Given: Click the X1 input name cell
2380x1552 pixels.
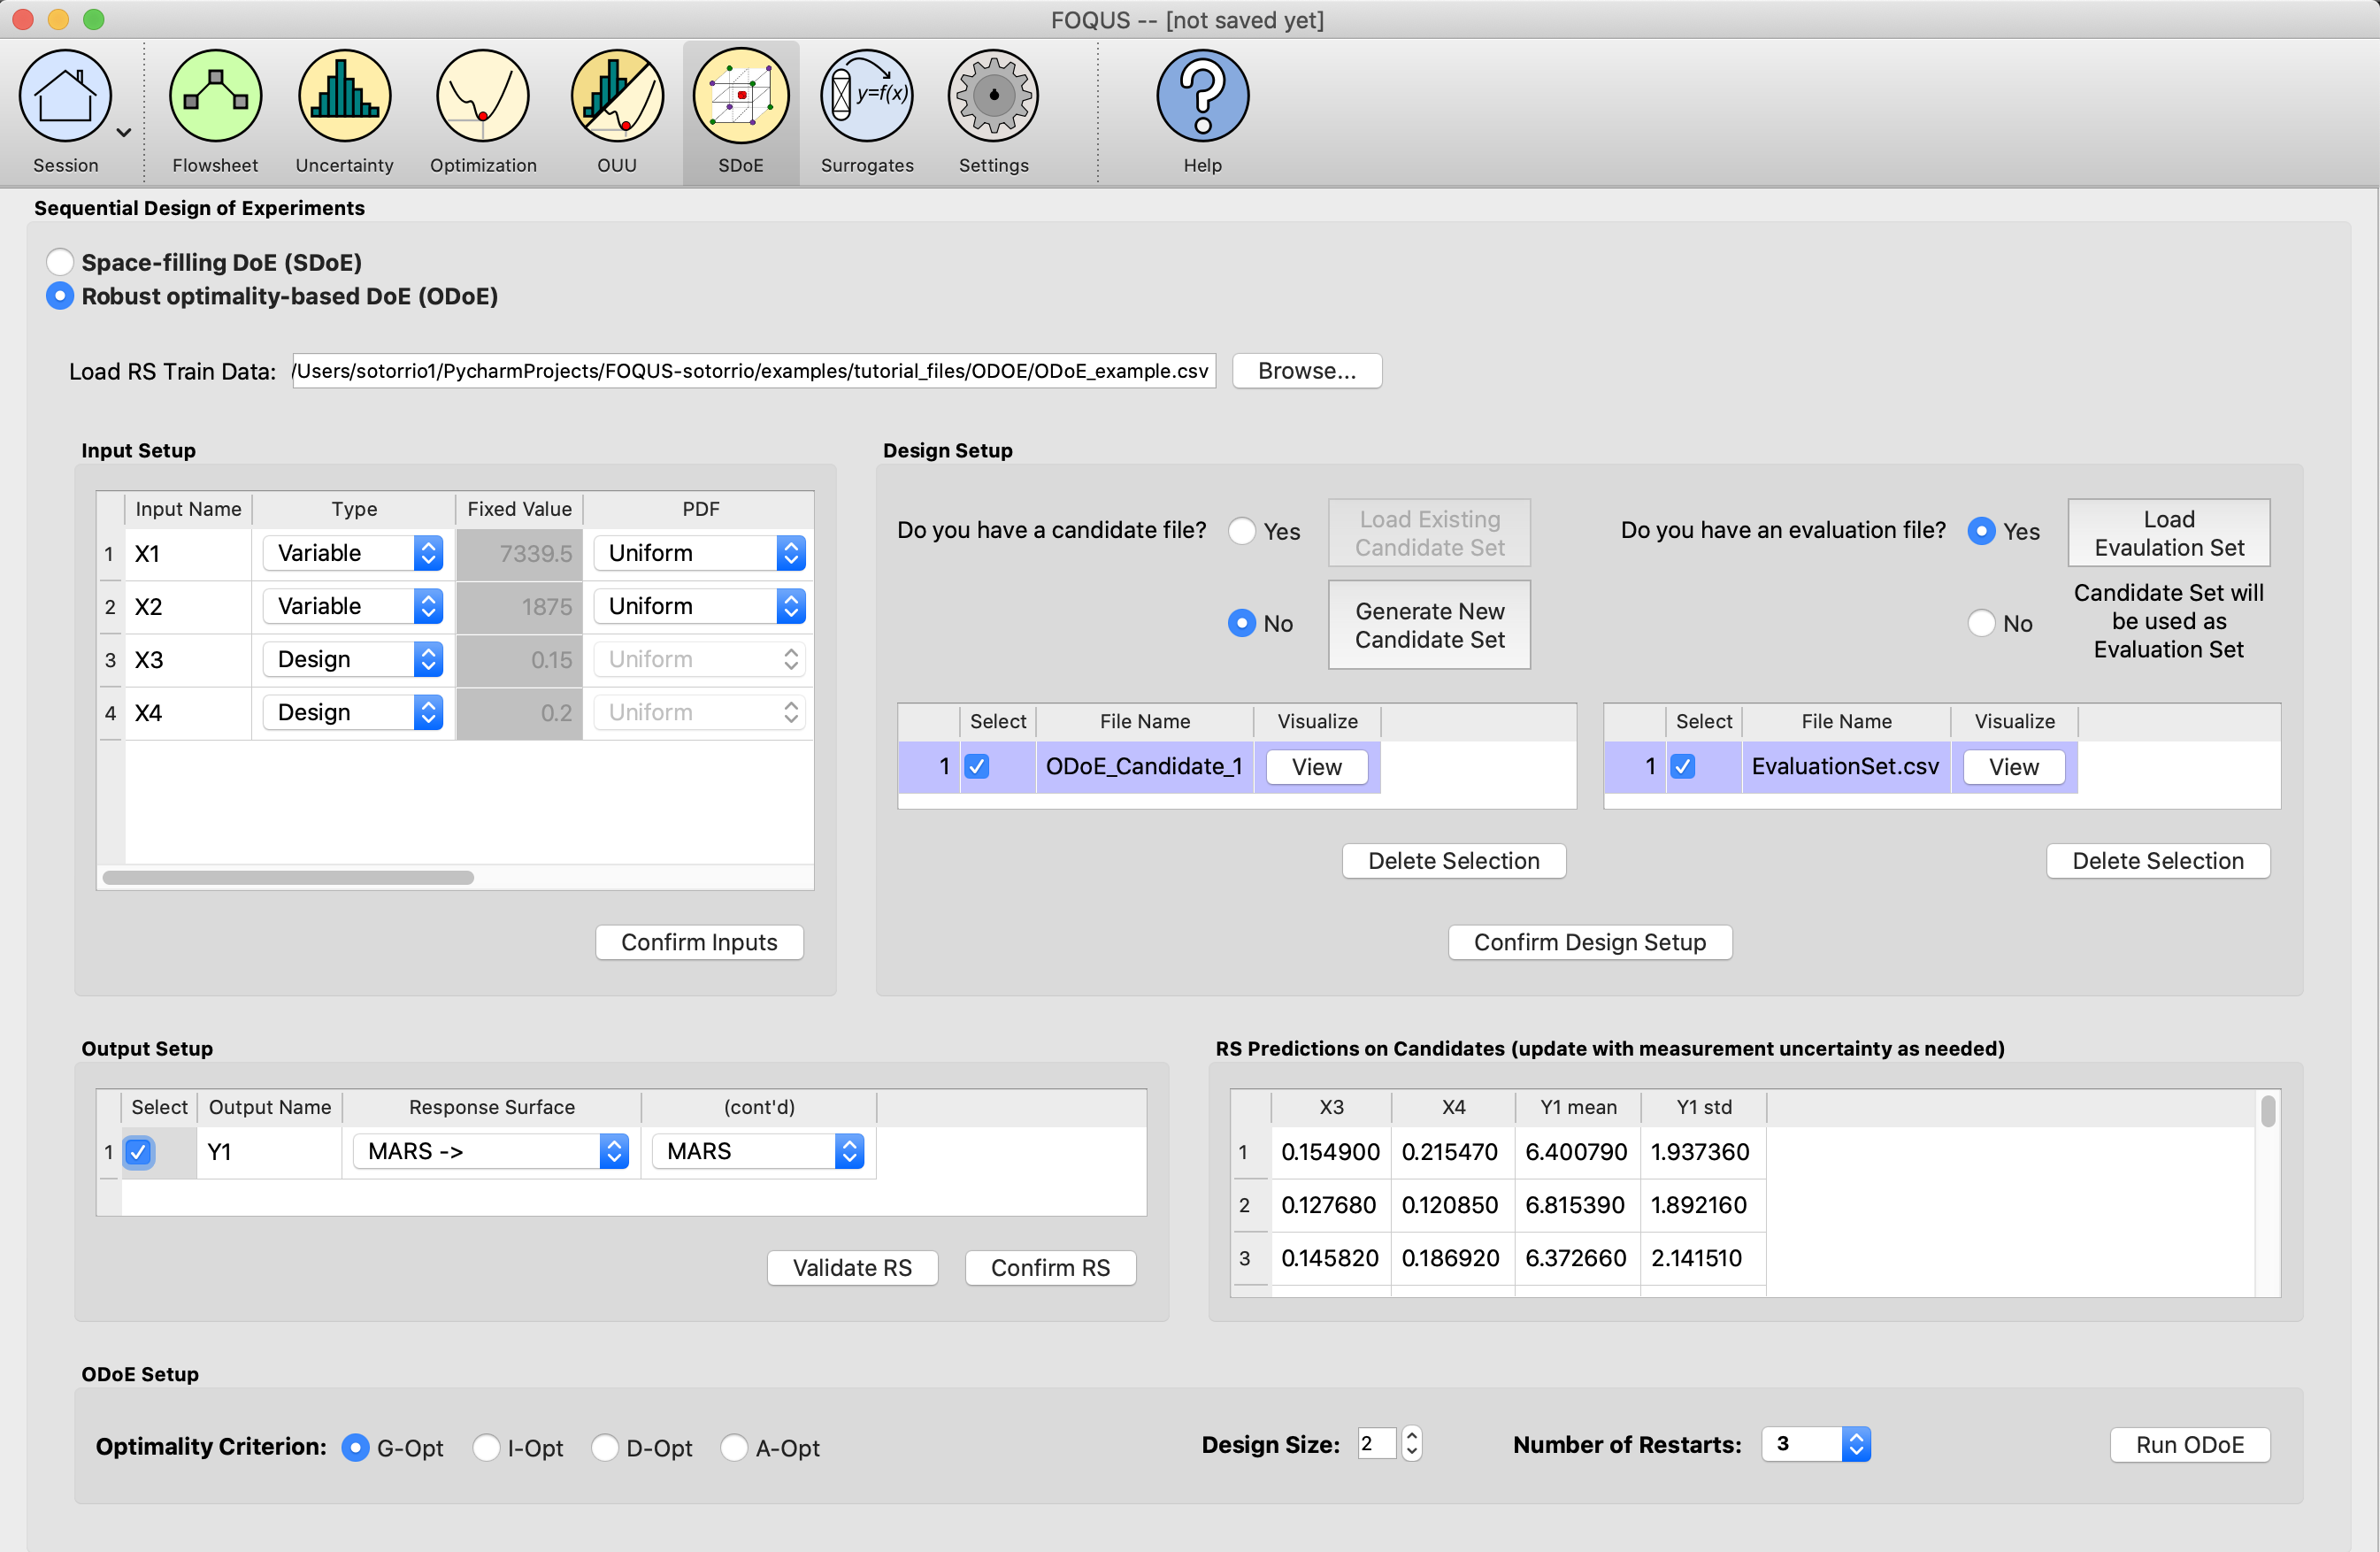Looking at the screenshot, I should click(188, 553).
